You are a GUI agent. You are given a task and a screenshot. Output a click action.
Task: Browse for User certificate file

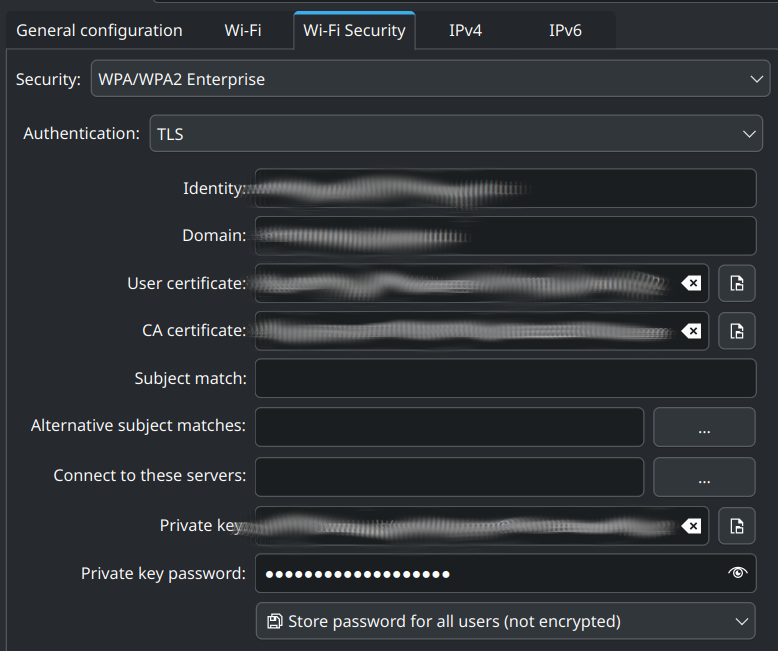tap(737, 283)
